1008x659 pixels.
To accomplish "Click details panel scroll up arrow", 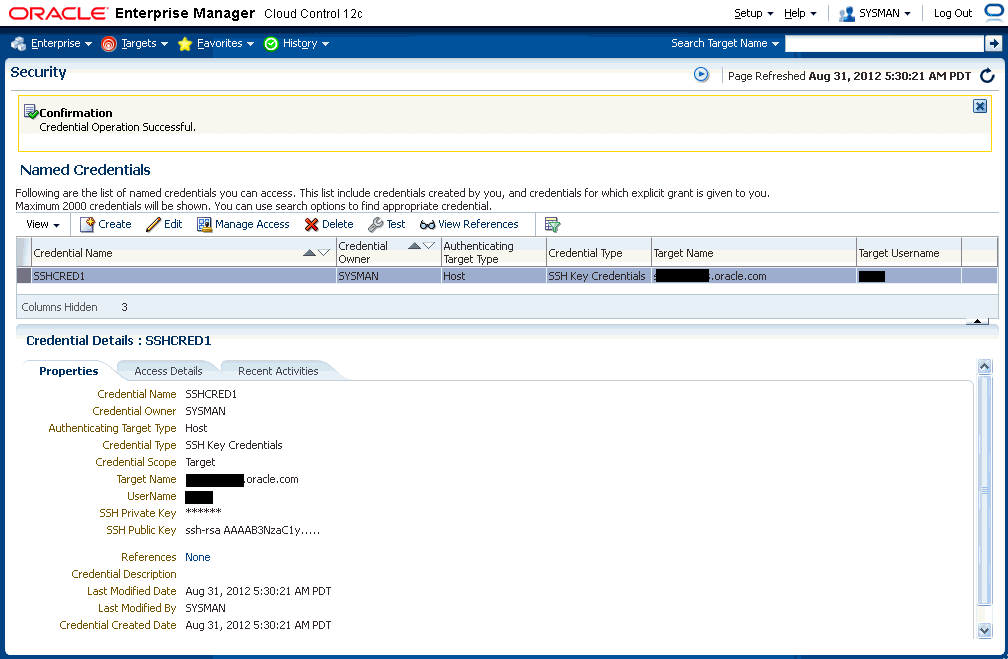I will (984, 366).
